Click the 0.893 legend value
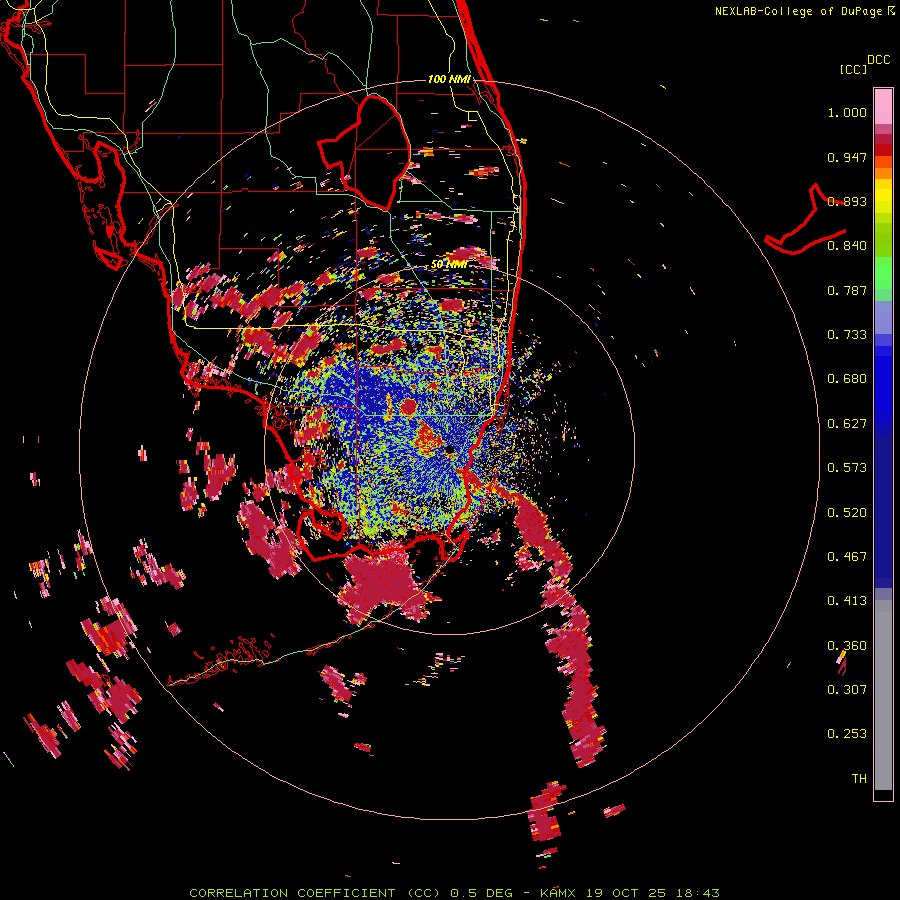Screen dimensions: 900x900 pos(847,201)
